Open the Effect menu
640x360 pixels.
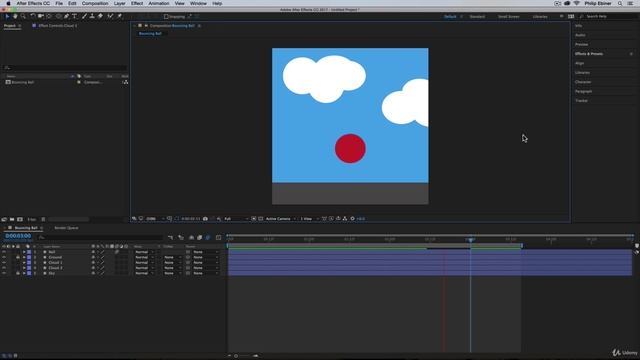(x=137, y=3)
